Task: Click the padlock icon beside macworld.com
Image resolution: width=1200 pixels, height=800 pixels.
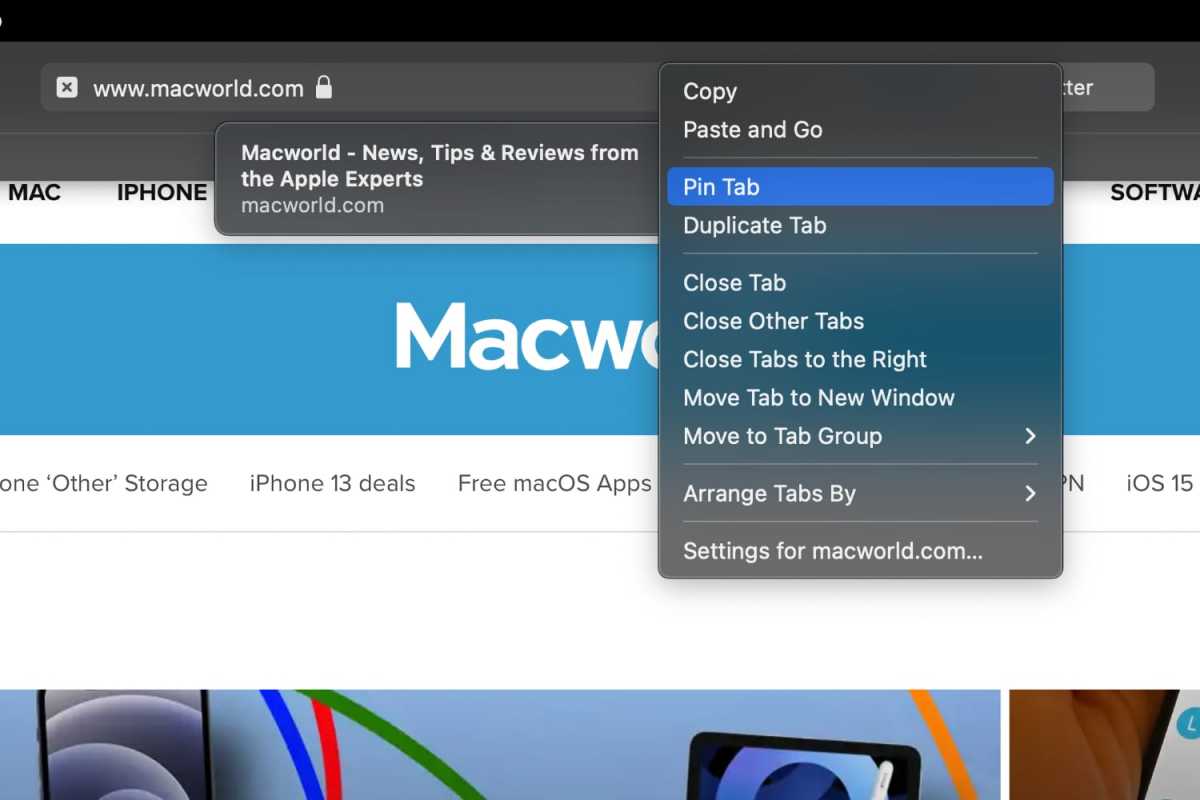Action: point(323,87)
